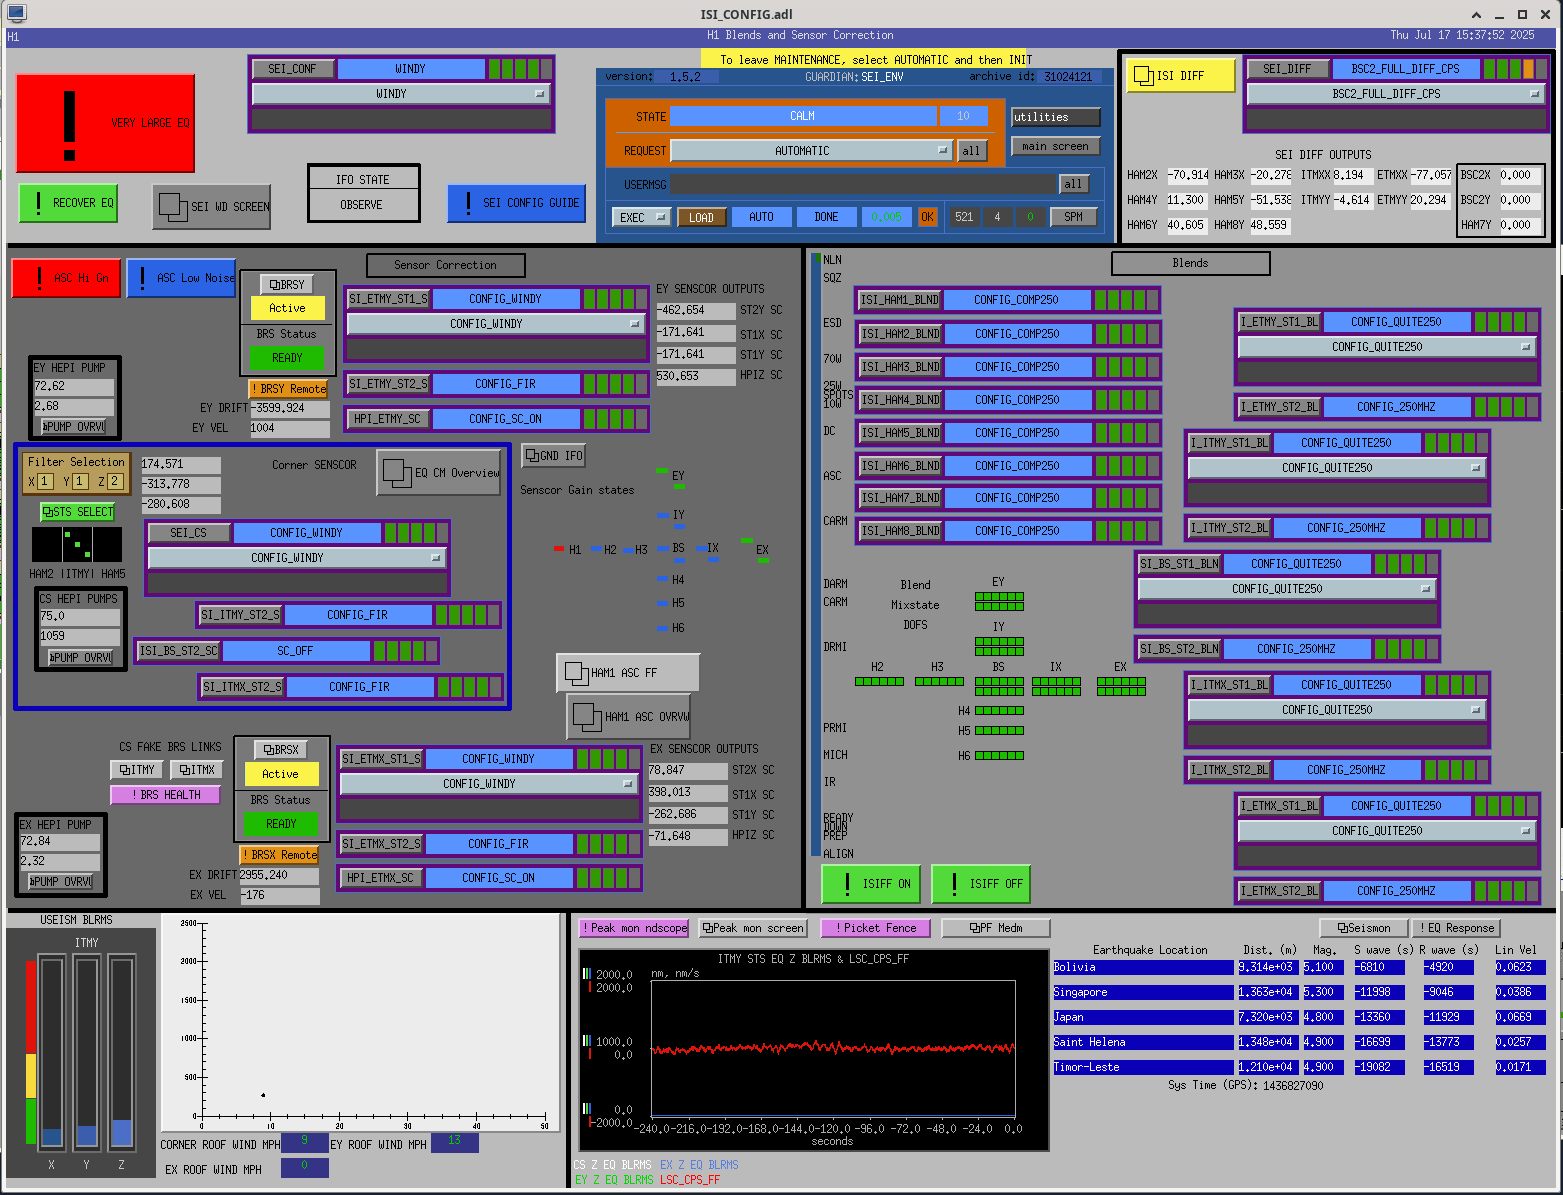The width and height of the screenshot is (1563, 1195).
Task: Click the RECOVER EQ green button
Action: pyautogui.click(x=68, y=203)
